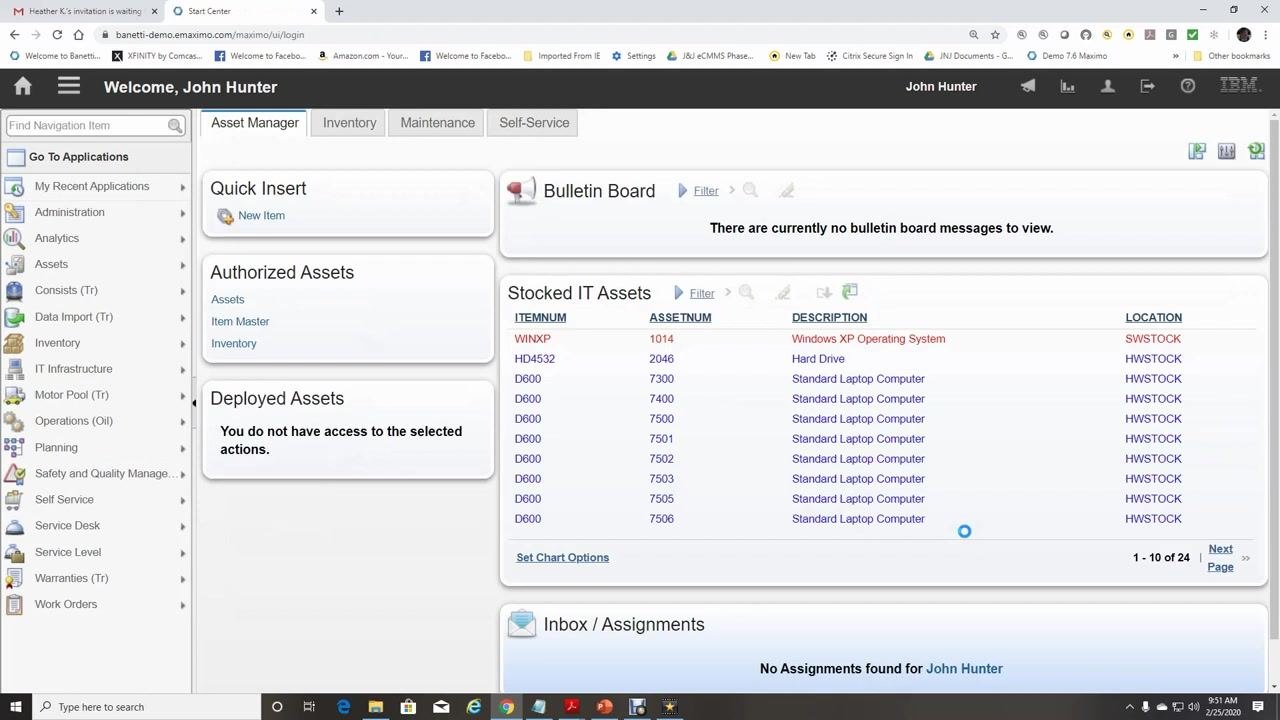
Task: Click the New Item icon in Quick Insert
Action: (x=226, y=216)
